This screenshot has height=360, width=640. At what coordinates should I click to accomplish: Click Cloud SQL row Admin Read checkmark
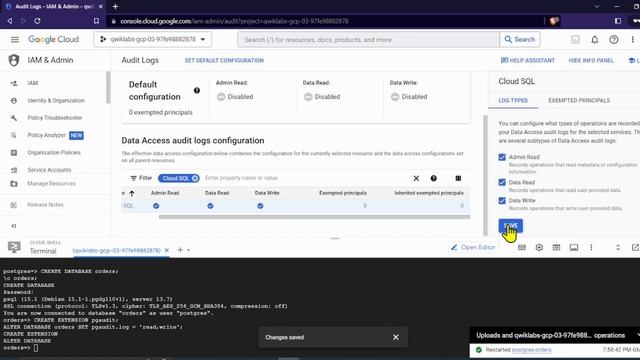156,206
